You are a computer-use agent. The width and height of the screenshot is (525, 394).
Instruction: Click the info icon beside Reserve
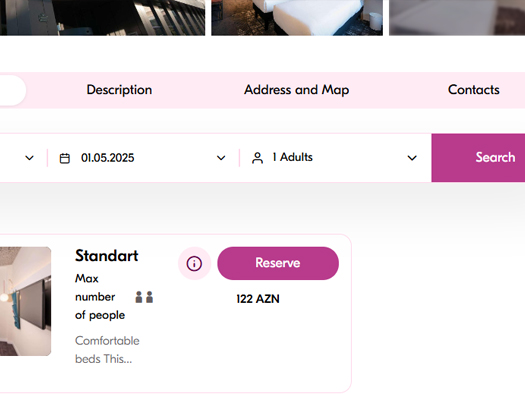(194, 263)
